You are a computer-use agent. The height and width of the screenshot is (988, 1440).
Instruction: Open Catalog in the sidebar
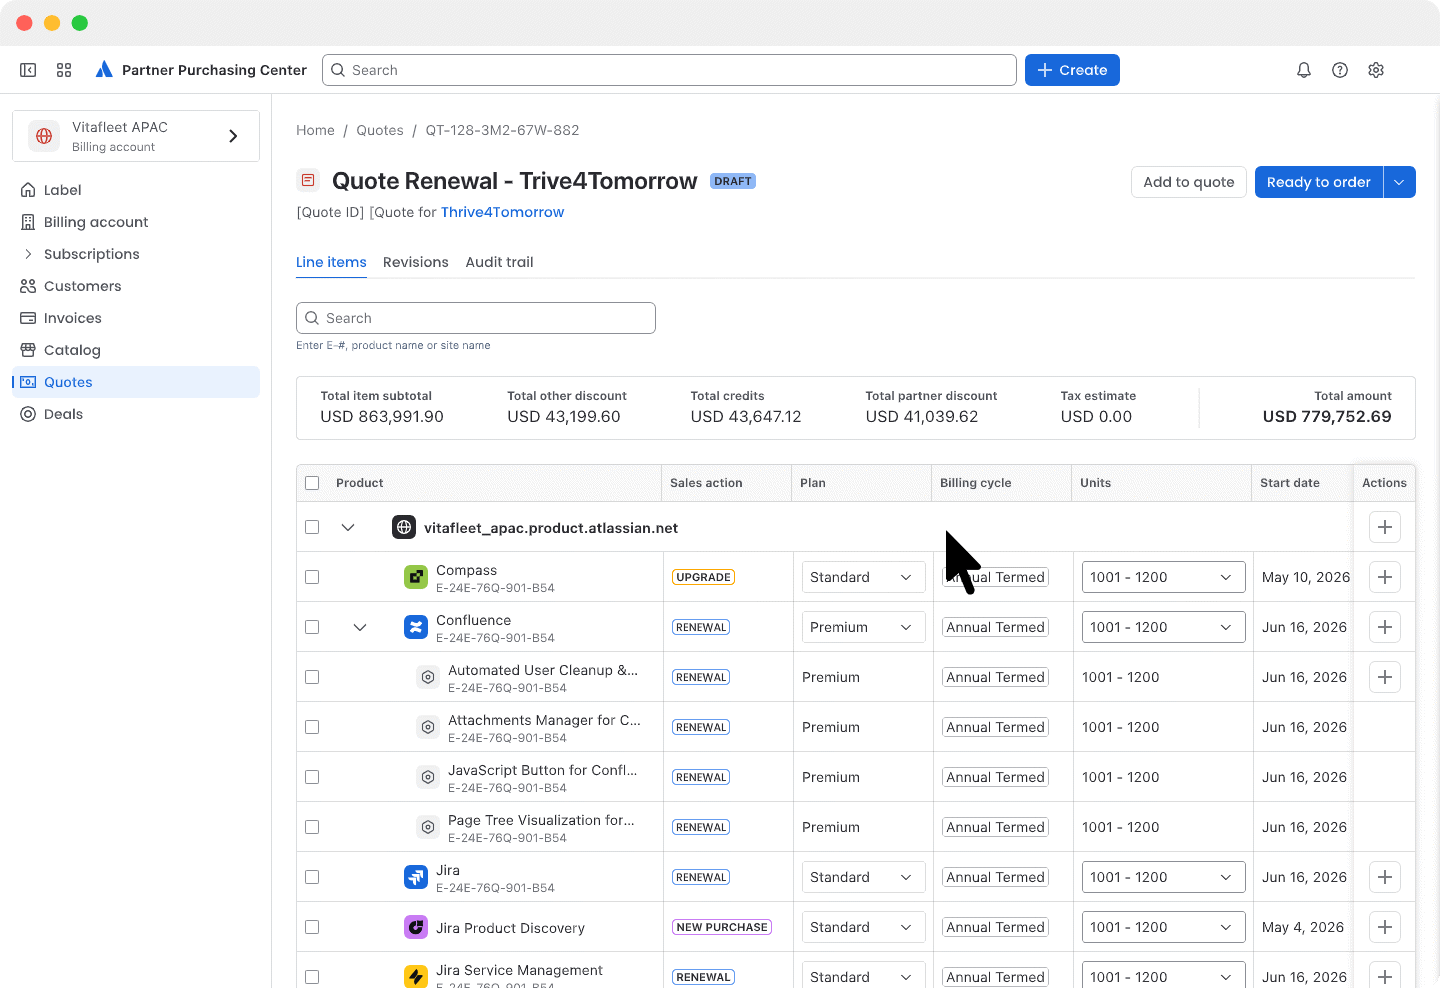(x=136, y=350)
